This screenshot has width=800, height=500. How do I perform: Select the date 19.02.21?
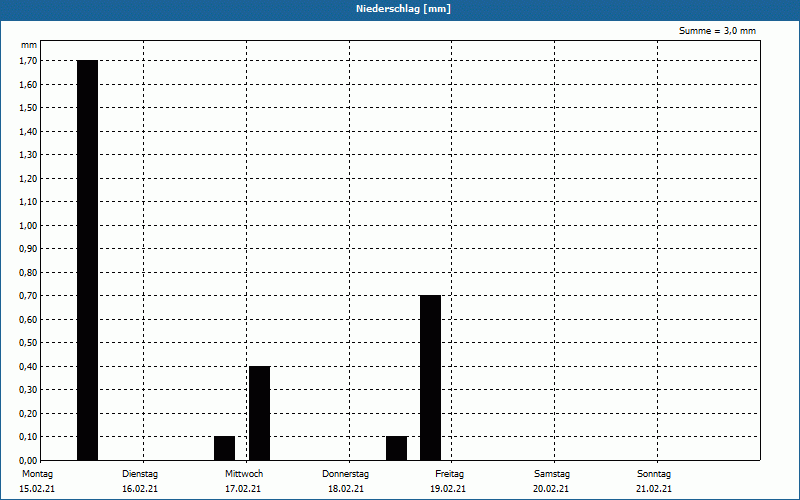[448, 489]
